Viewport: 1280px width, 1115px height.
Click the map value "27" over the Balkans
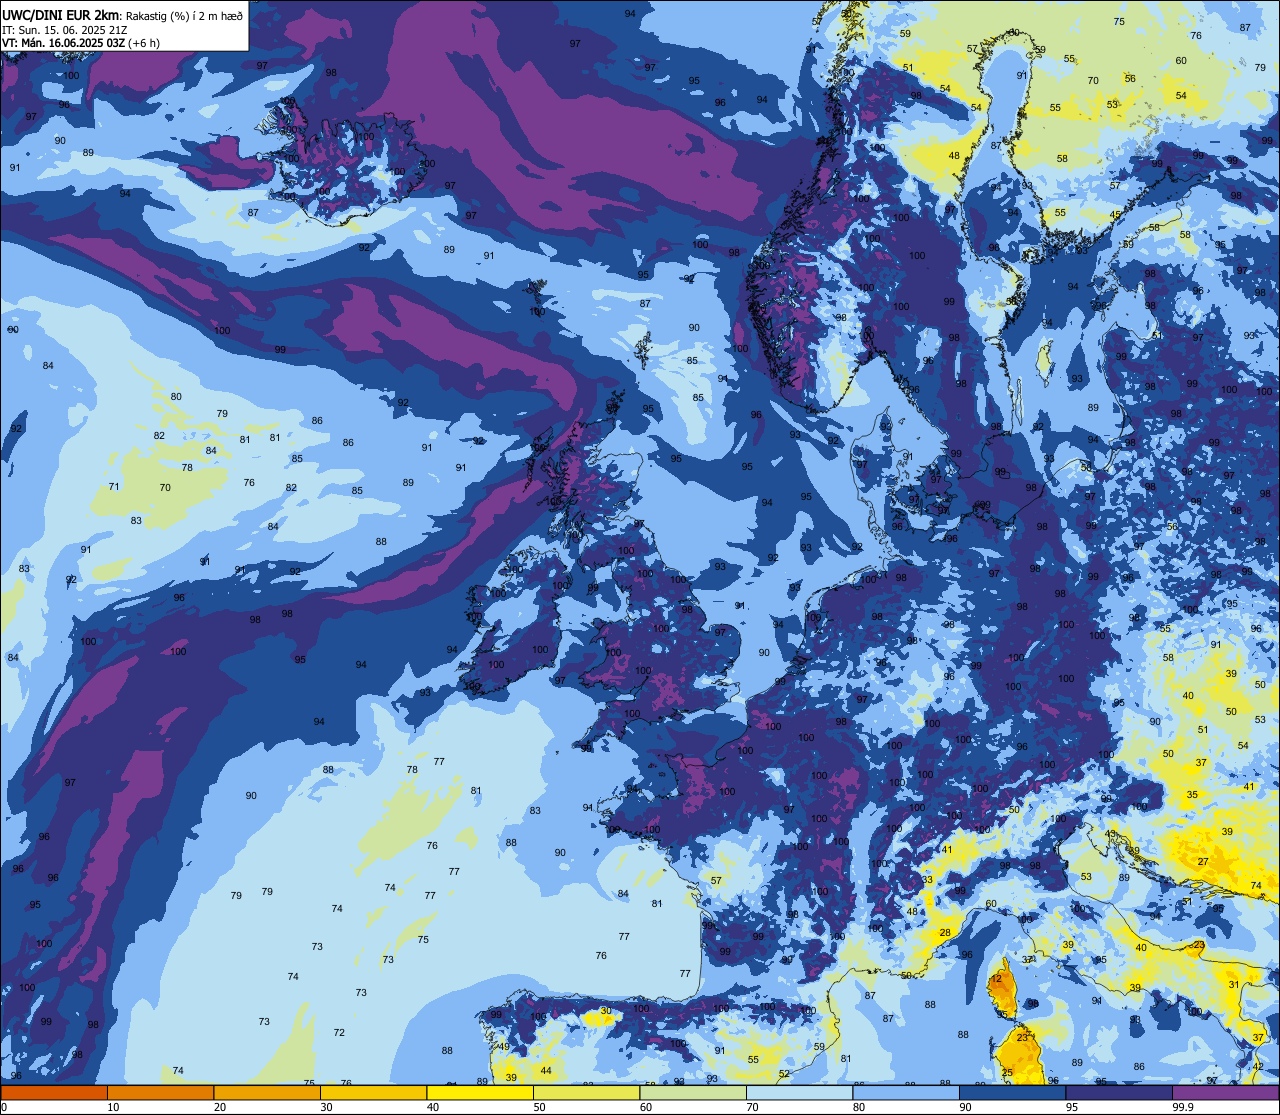click(1203, 862)
